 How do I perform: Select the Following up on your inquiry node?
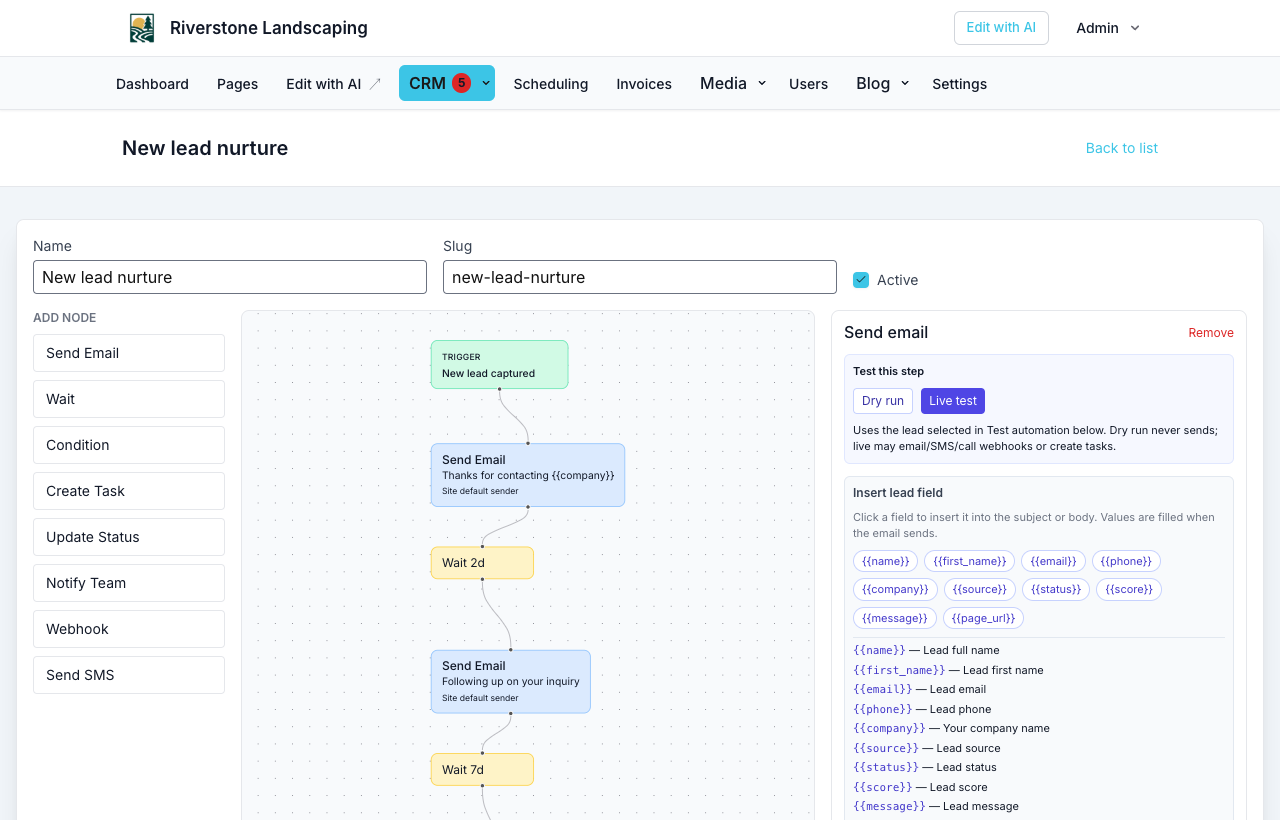[511, 681]
